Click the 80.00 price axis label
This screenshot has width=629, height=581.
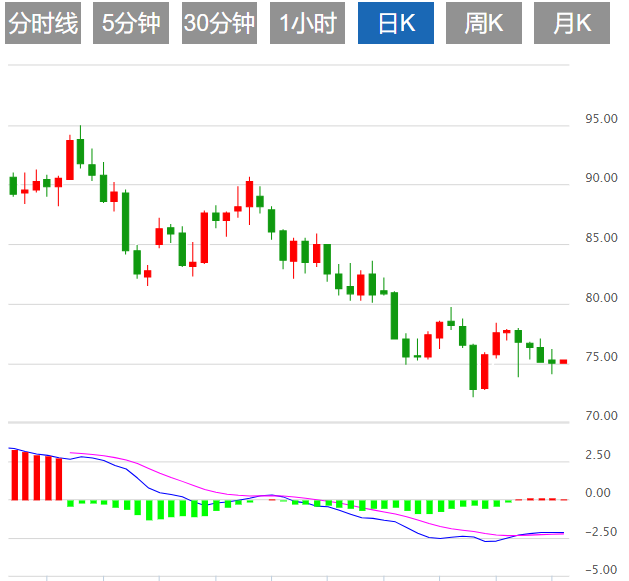(x=602, y=297)
